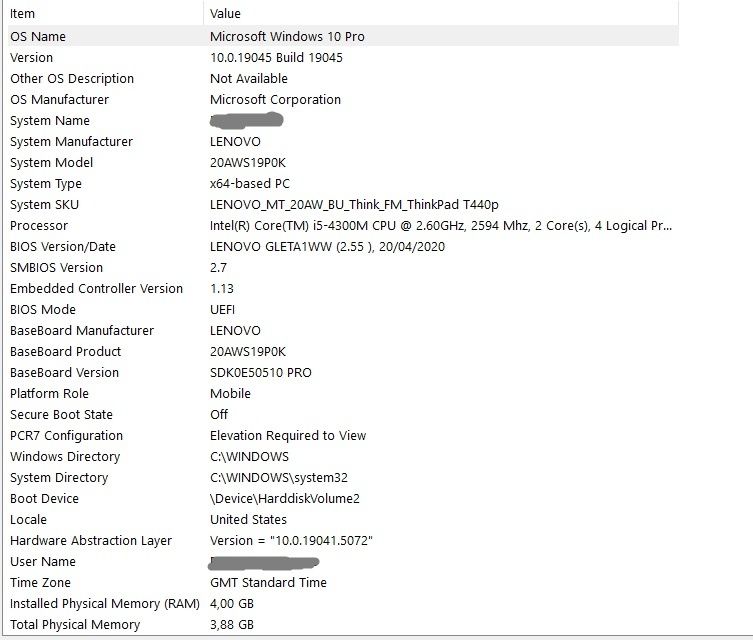This screenshot has height=640, width=753.
Task: Click the C:\WINDOWS\system32 value
Action: click(279, 478)
